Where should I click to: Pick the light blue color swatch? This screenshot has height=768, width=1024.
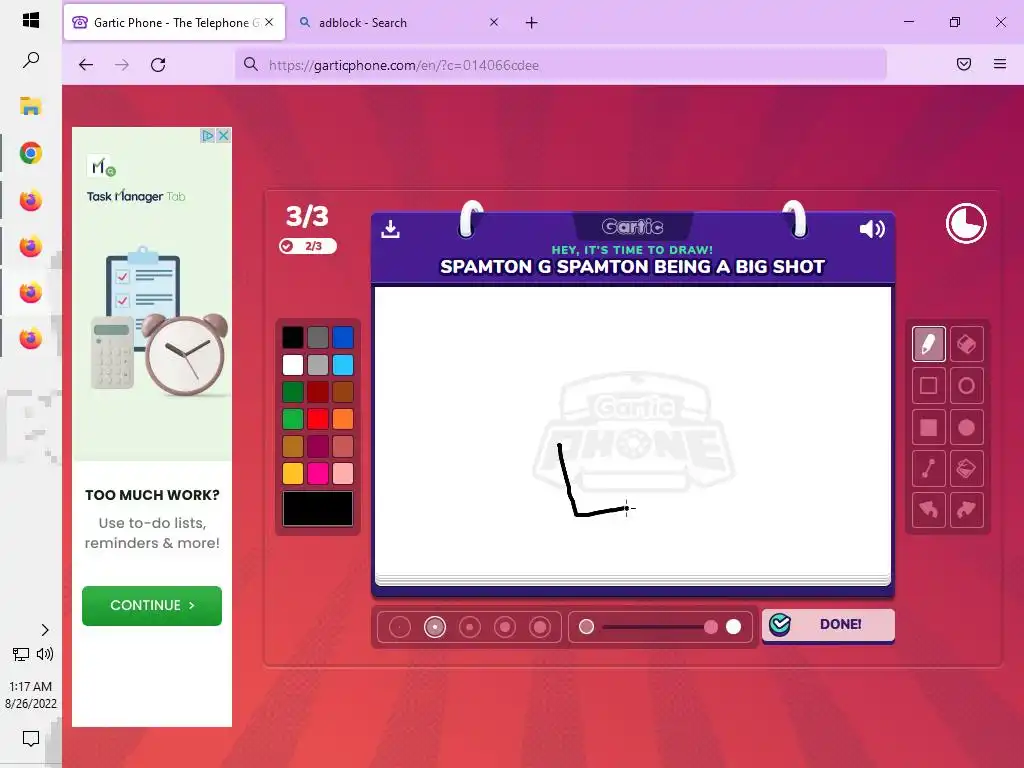click(x=343, y=364)
